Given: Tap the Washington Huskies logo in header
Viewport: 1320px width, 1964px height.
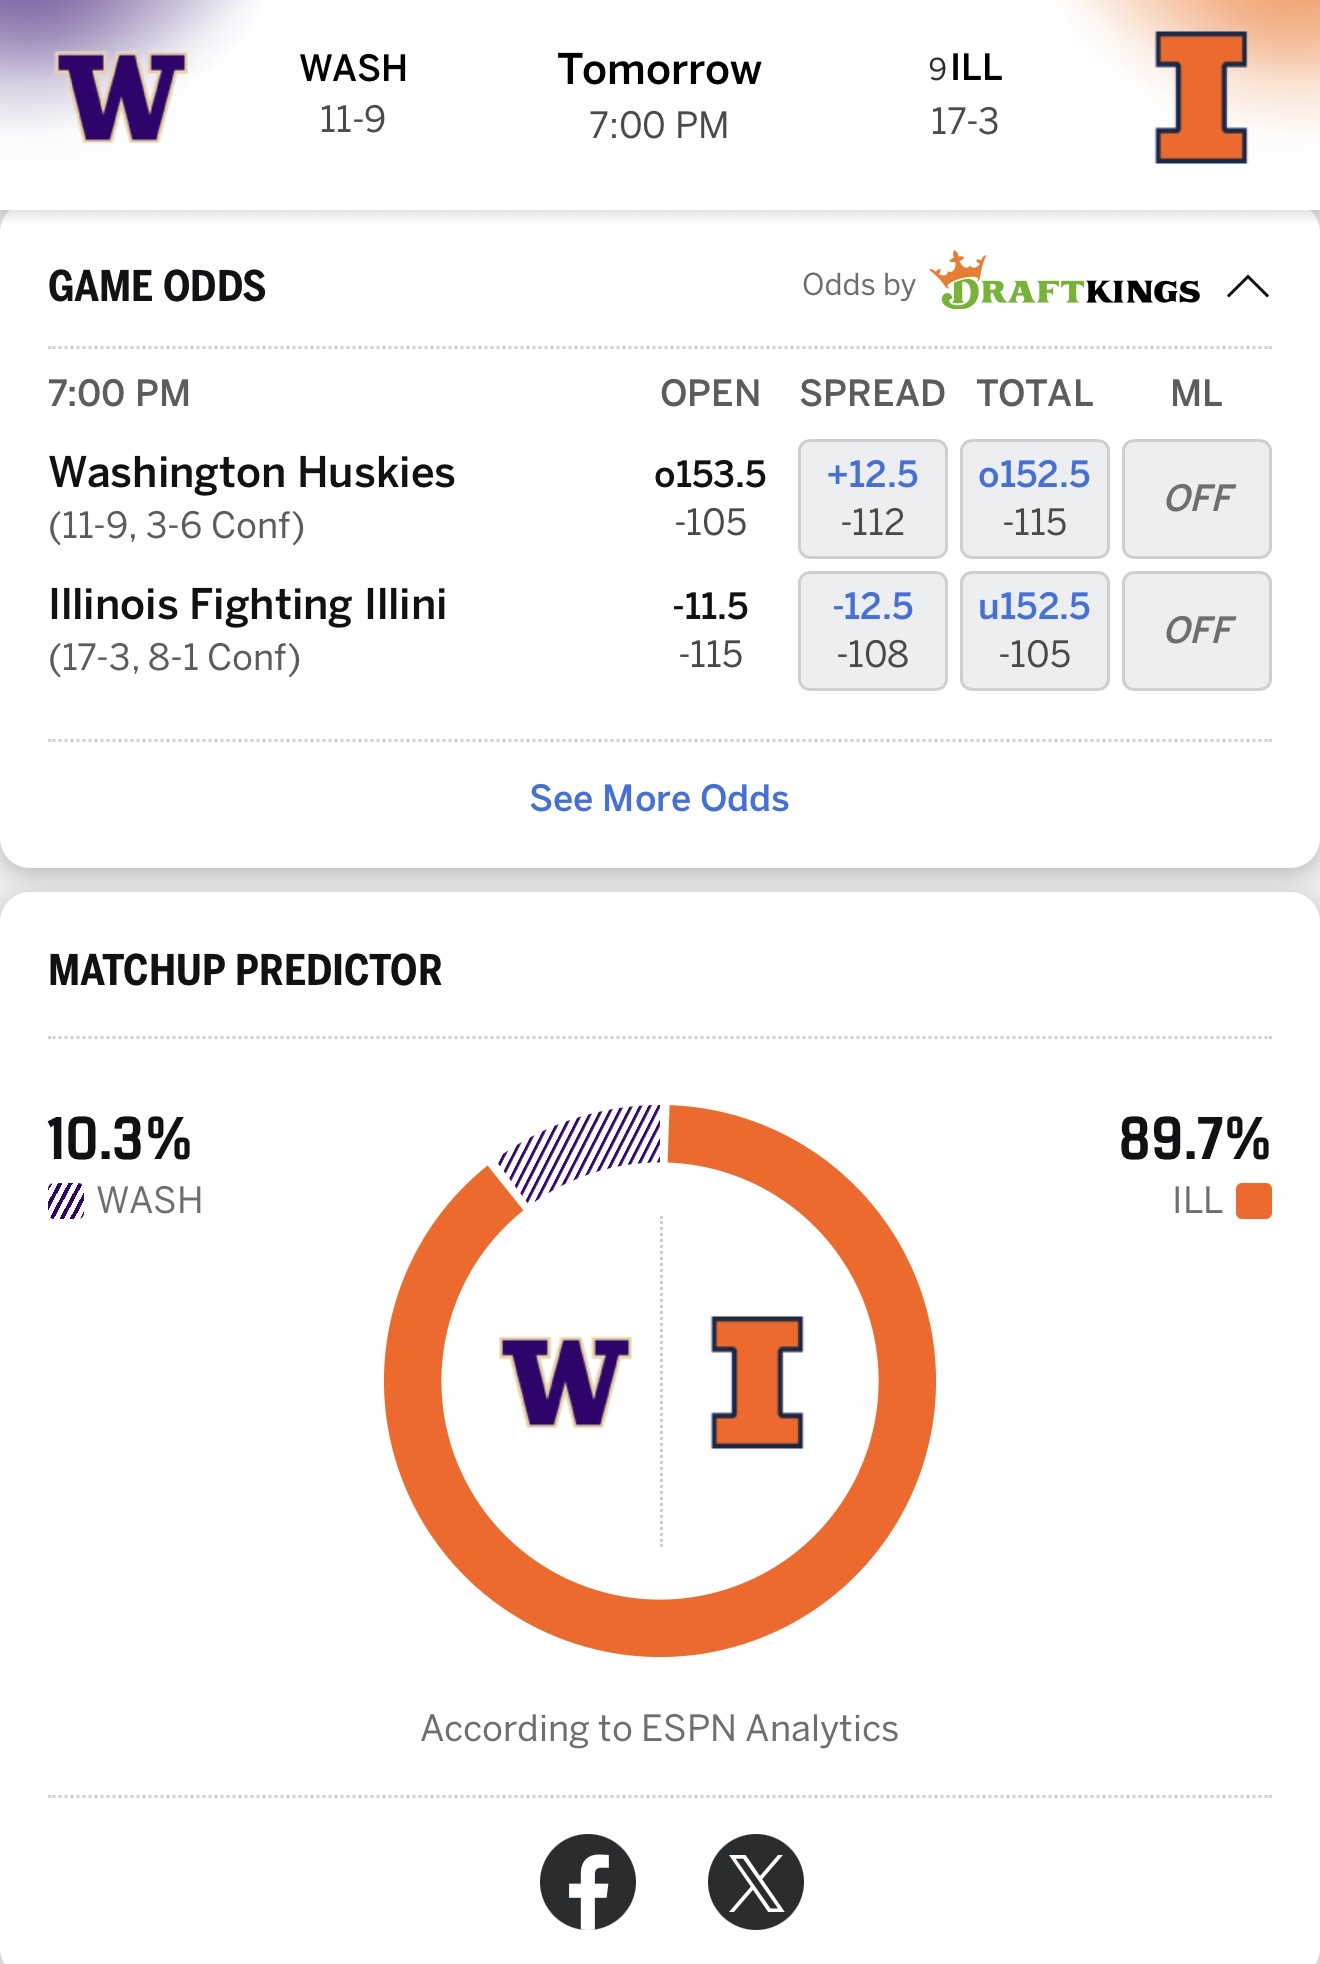Looking at the screenshot, I should pos(121,97).
